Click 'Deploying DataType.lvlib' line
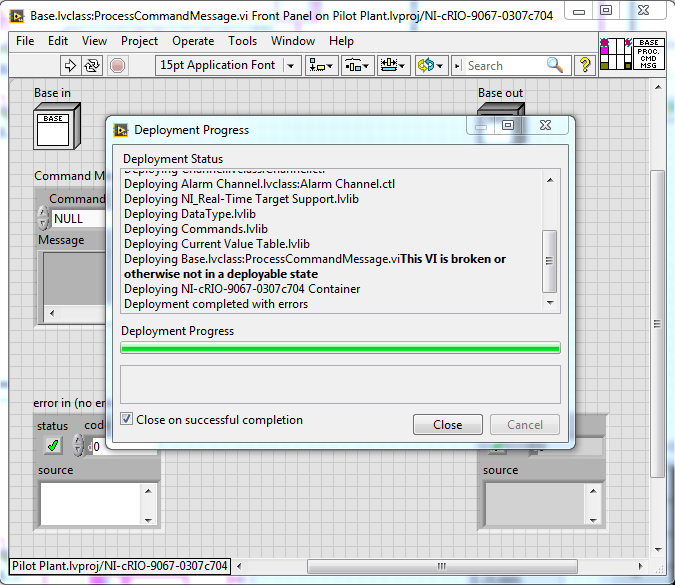This screenshot has width=675, height=585. point(190,214)
